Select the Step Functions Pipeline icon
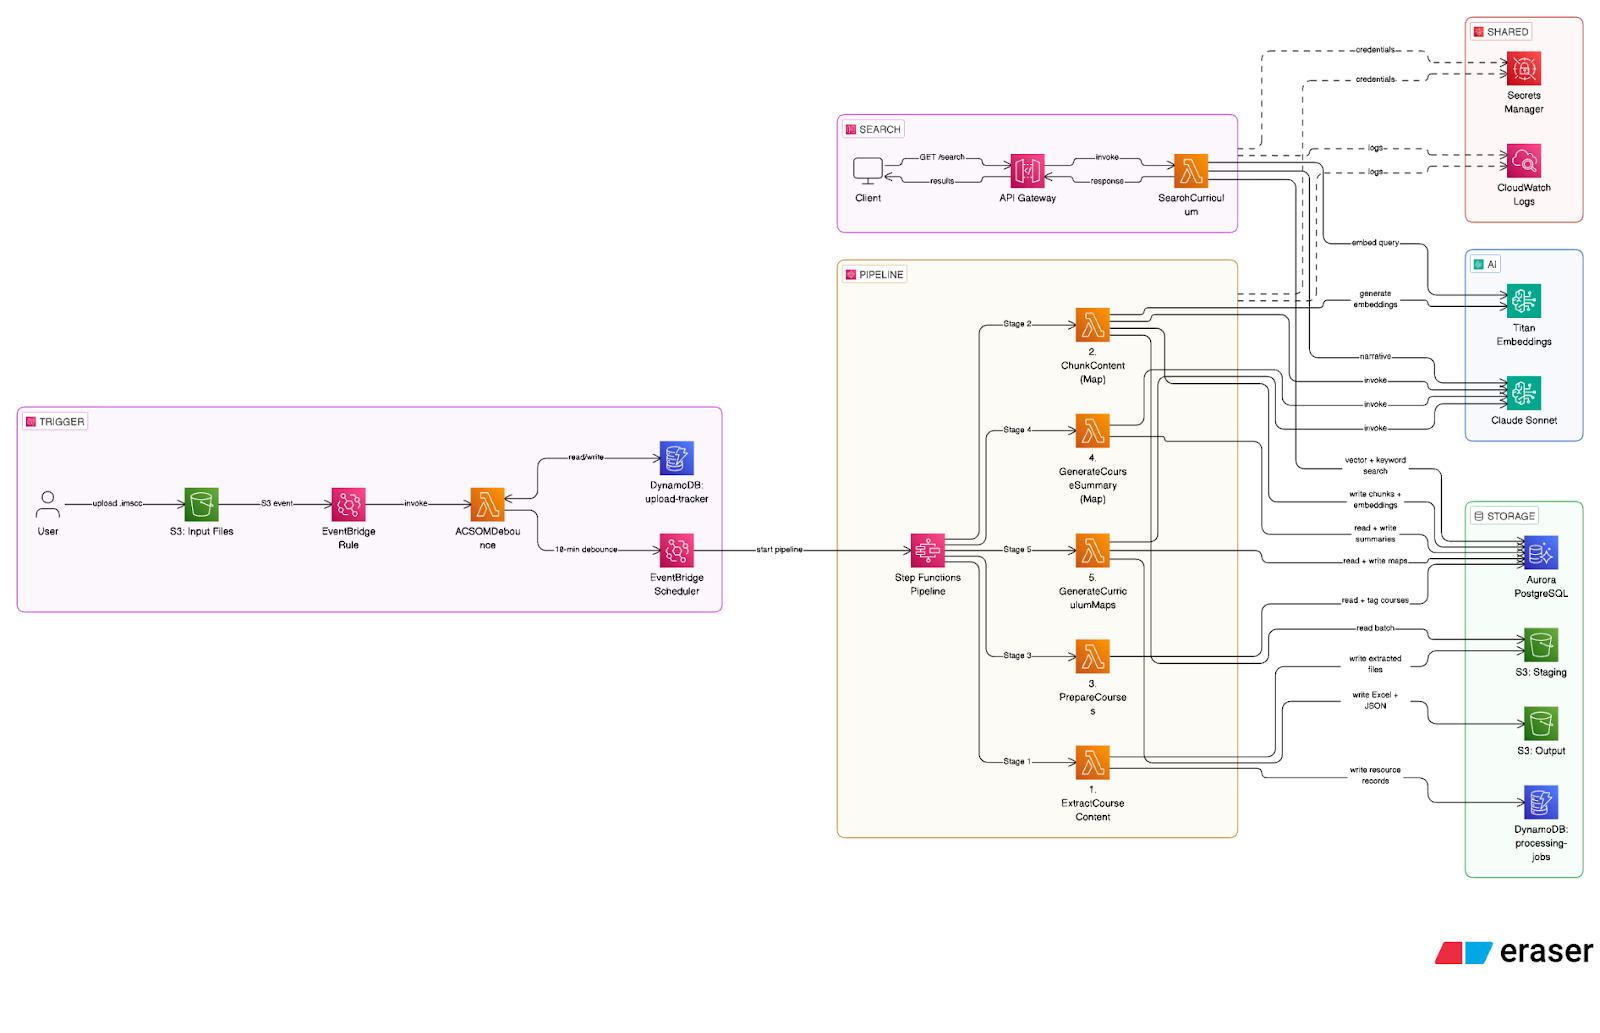1600x1033 pixels. point(927,550)
